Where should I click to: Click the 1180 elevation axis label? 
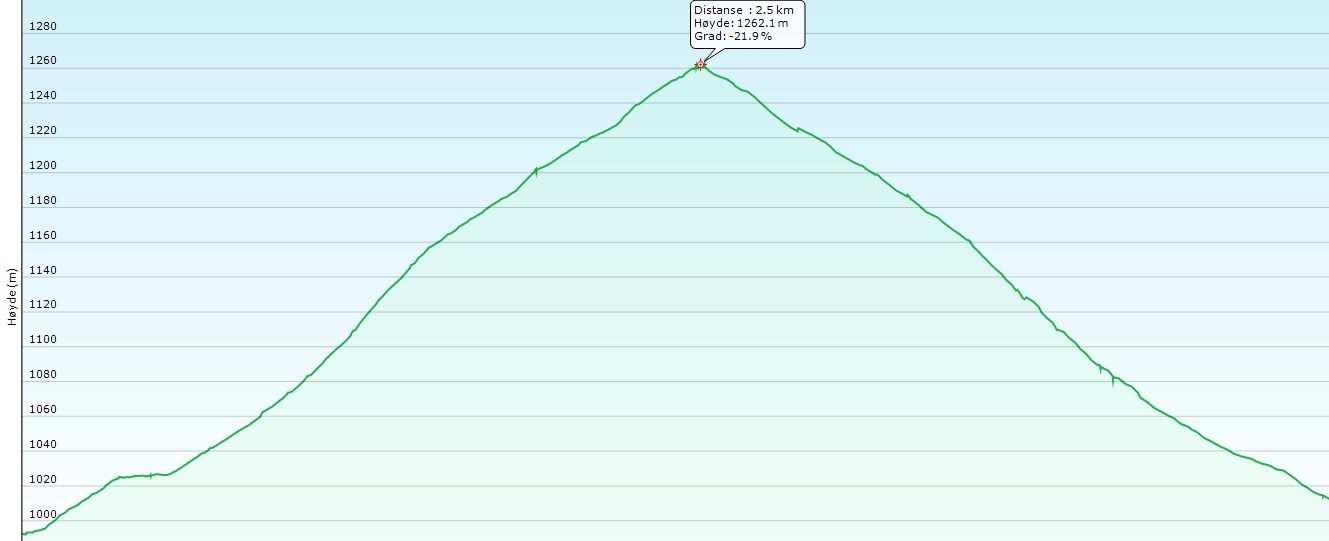click(x=43, y=201)
